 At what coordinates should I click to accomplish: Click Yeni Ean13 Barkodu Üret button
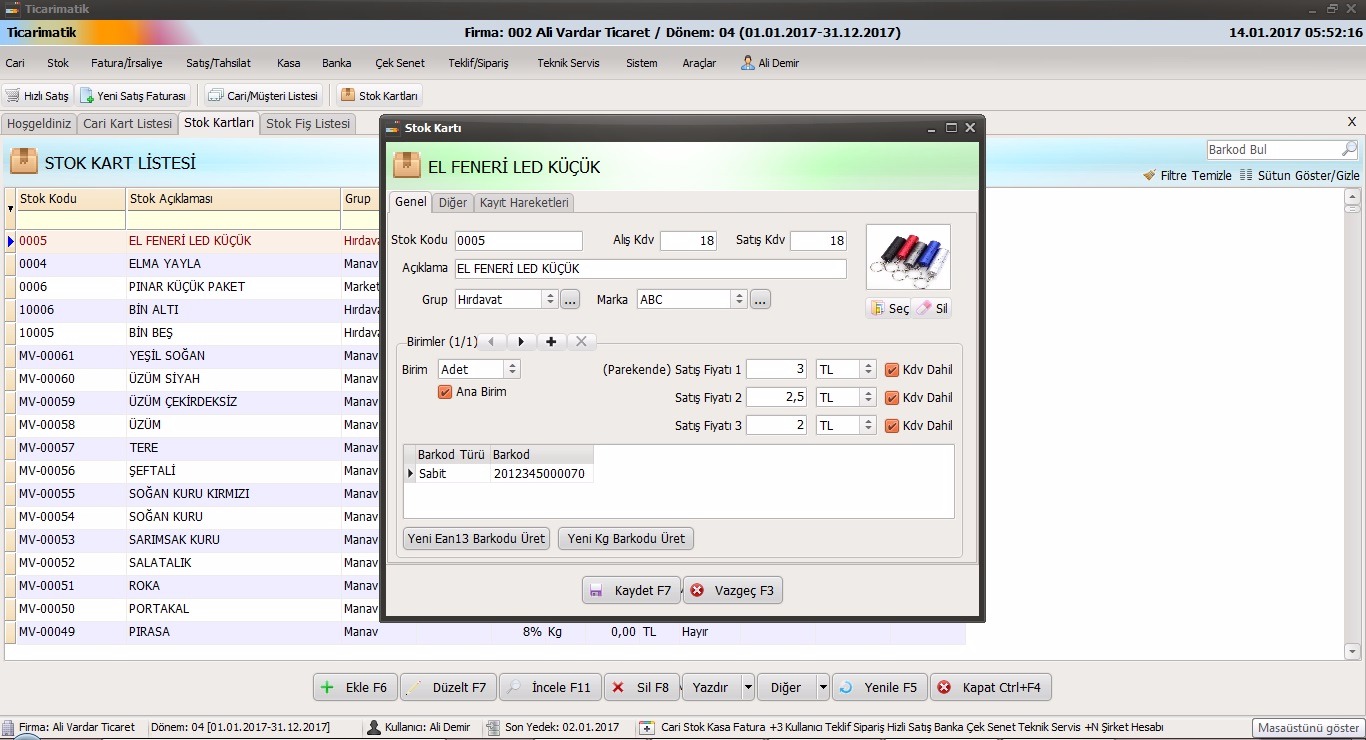pyautogui.click(x=477, y=539)
